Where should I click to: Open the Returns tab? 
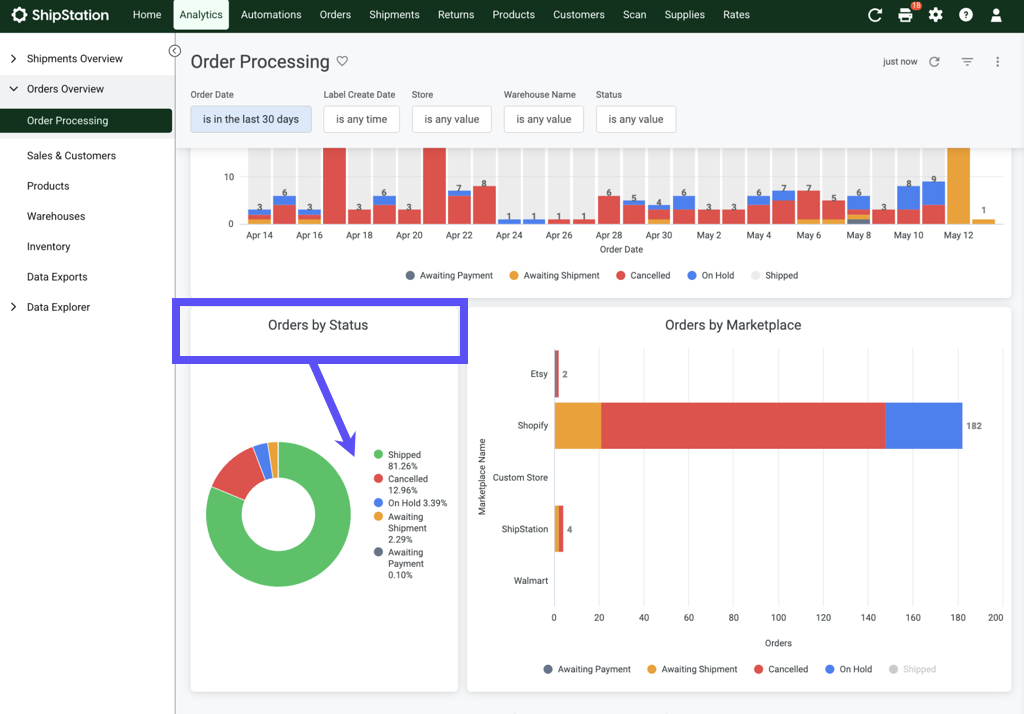coord(456,14)
